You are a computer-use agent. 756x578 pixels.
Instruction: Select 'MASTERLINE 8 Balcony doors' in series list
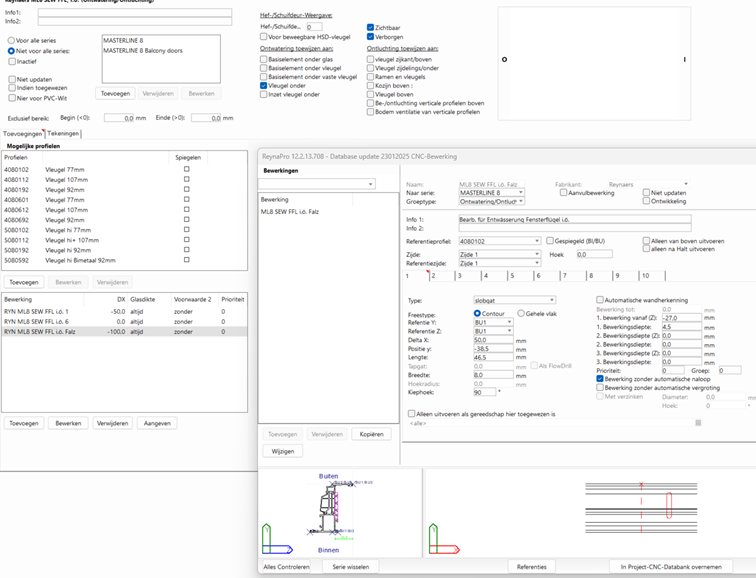(x=143, y=50)
